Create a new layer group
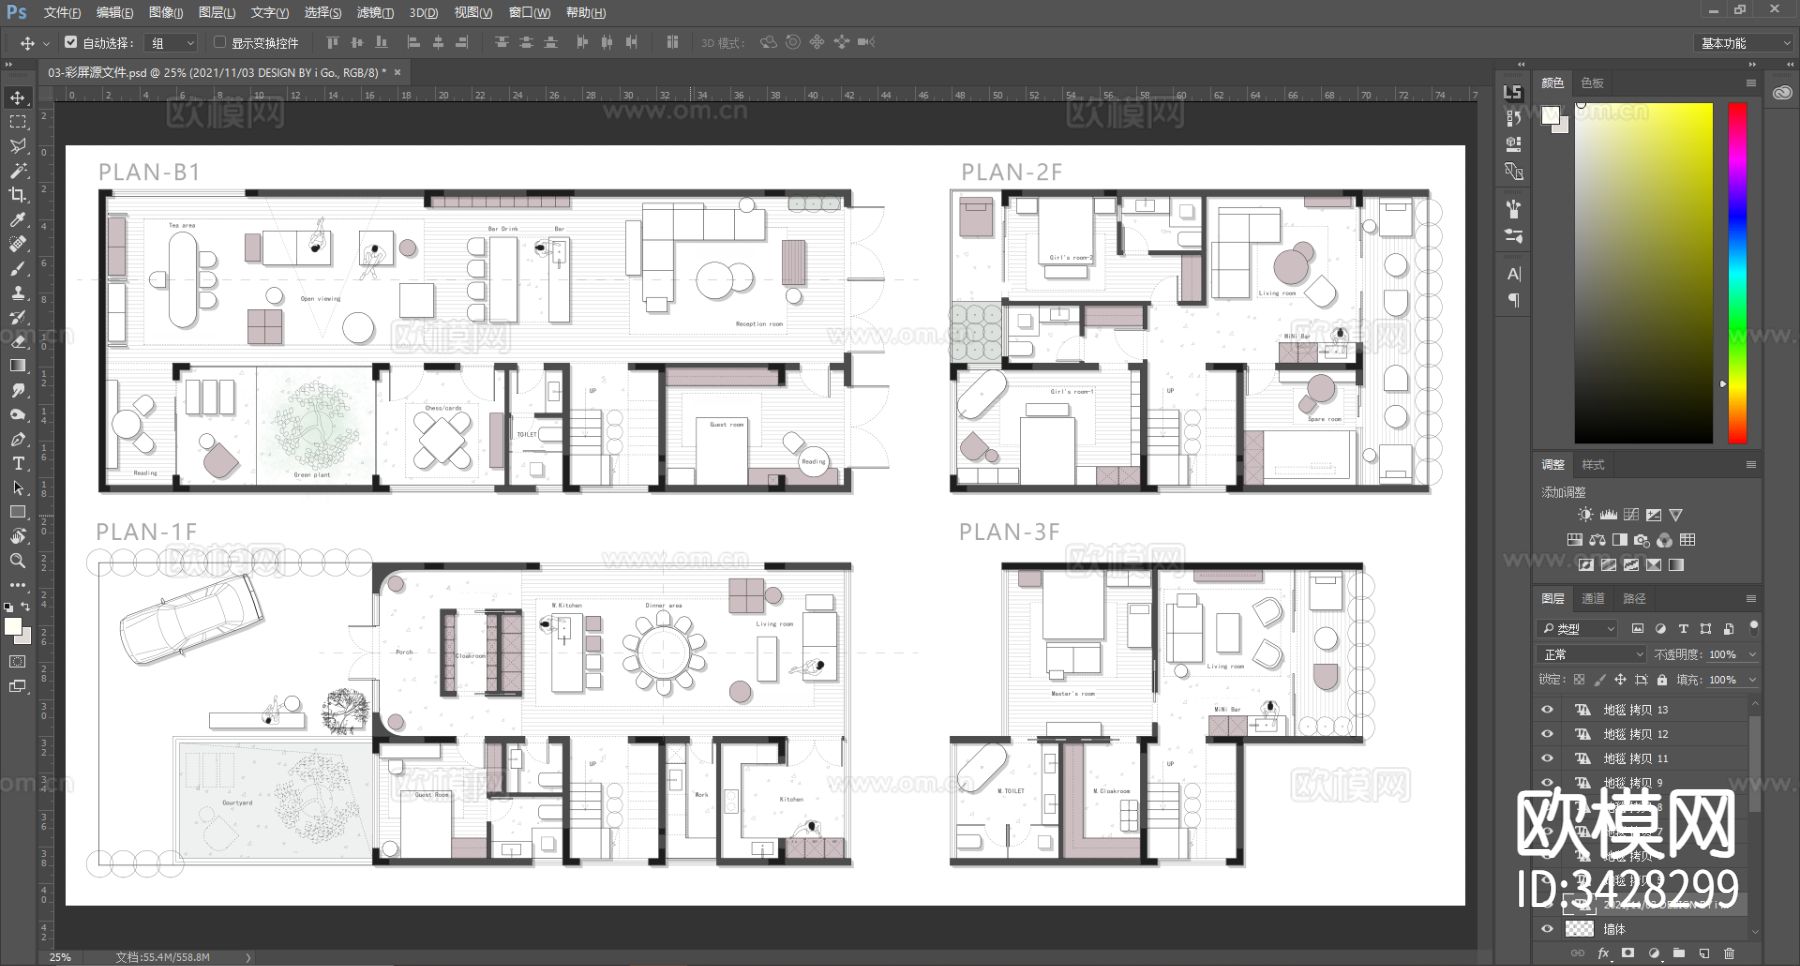The height and width of the screenshot is (966, 1800). click(x=1679, y=954)
